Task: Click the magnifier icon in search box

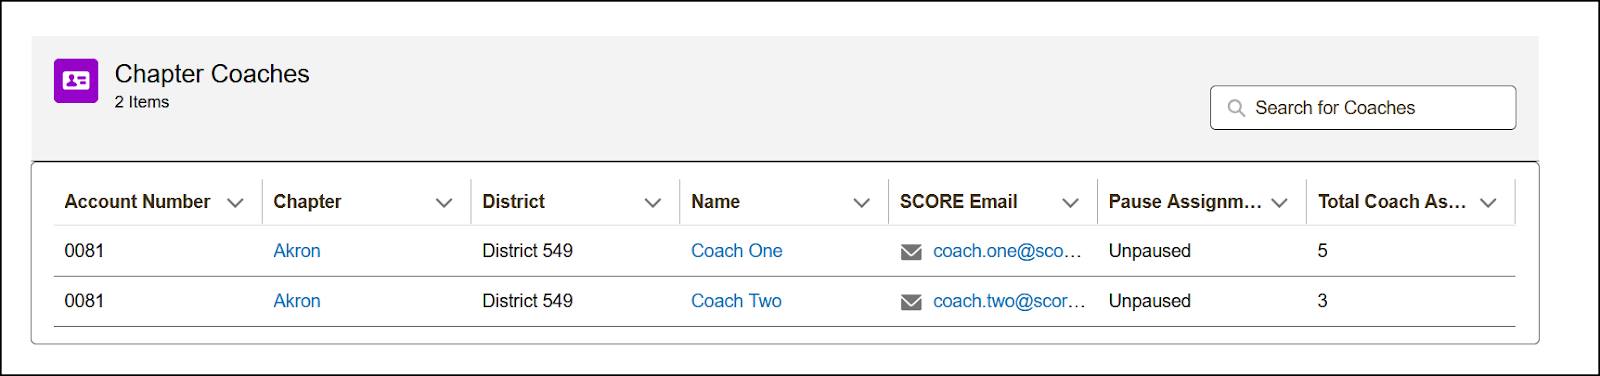Action: point(1236,108)
